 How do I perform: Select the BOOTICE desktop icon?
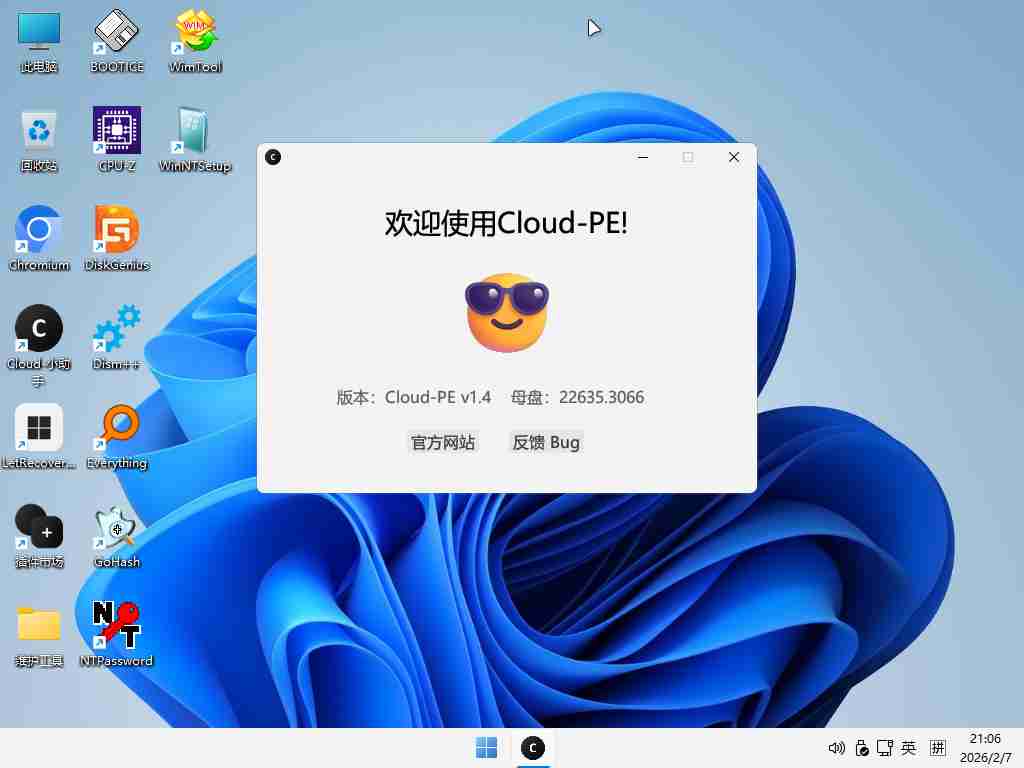(117, 33)
